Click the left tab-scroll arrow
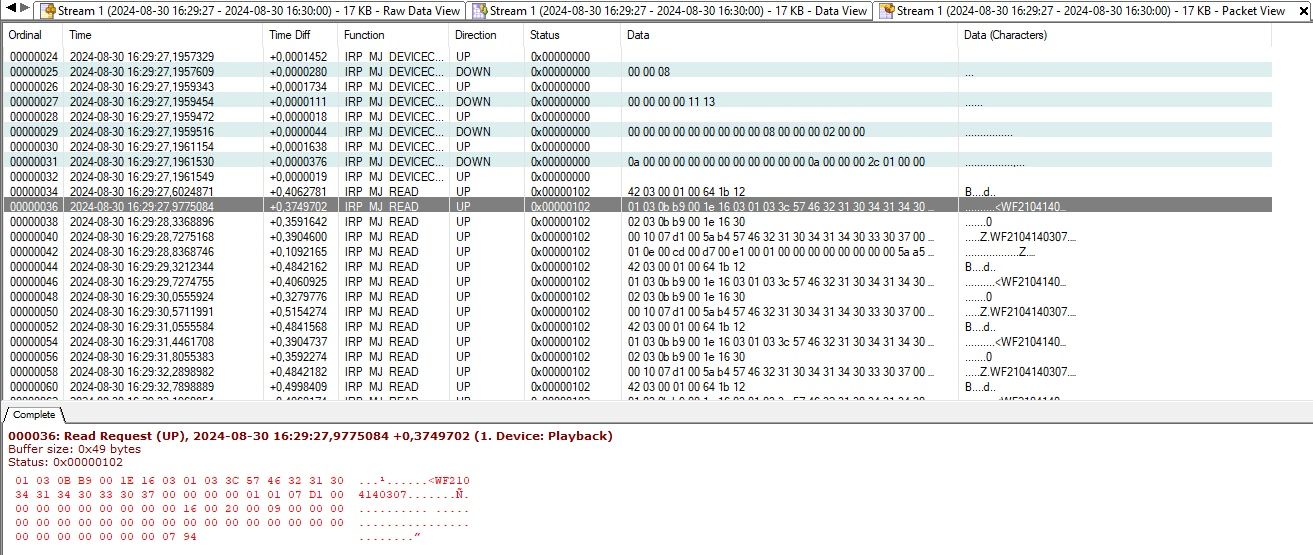 point(11,8)
